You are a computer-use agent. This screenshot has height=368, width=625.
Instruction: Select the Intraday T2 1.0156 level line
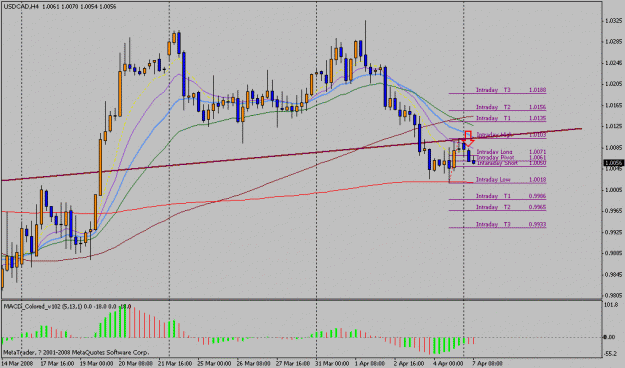(497, 108)
